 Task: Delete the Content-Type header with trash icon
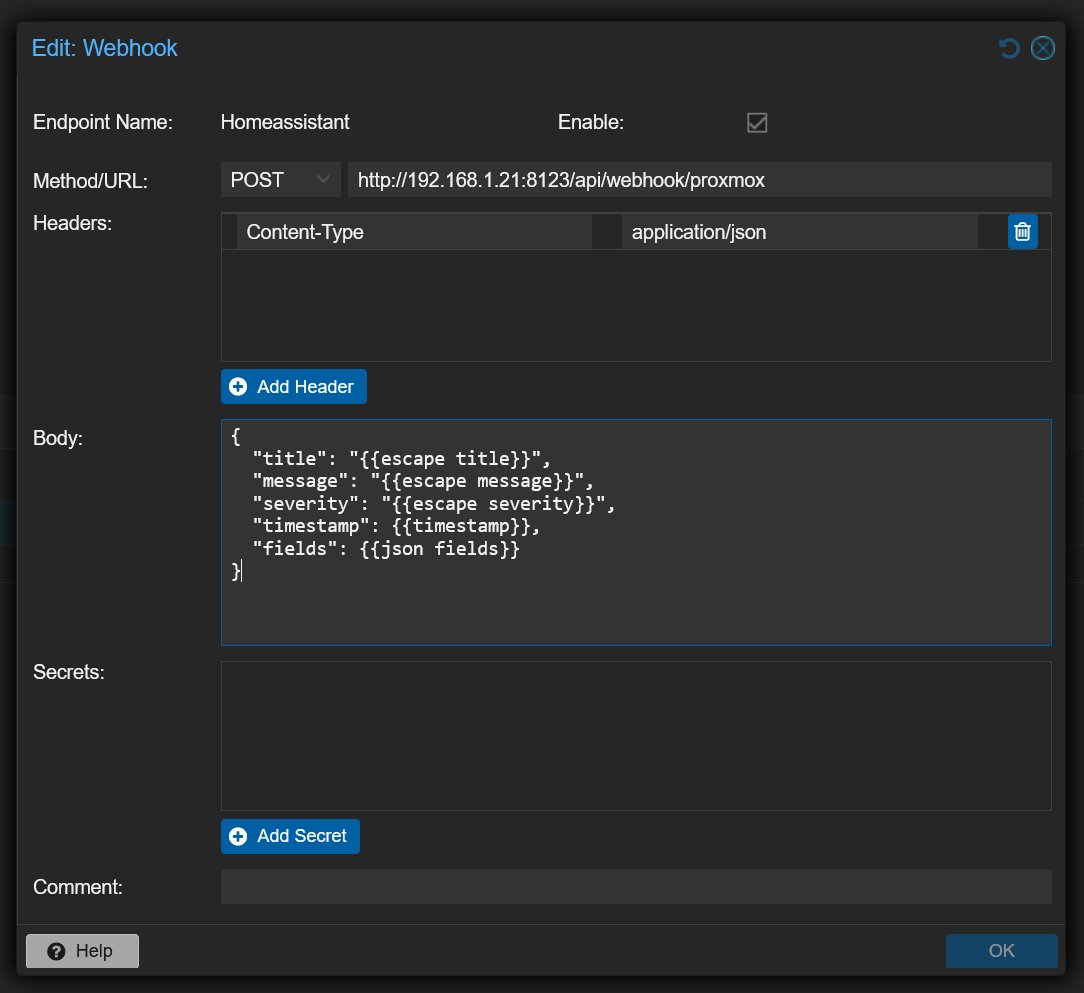[1022, 232]
